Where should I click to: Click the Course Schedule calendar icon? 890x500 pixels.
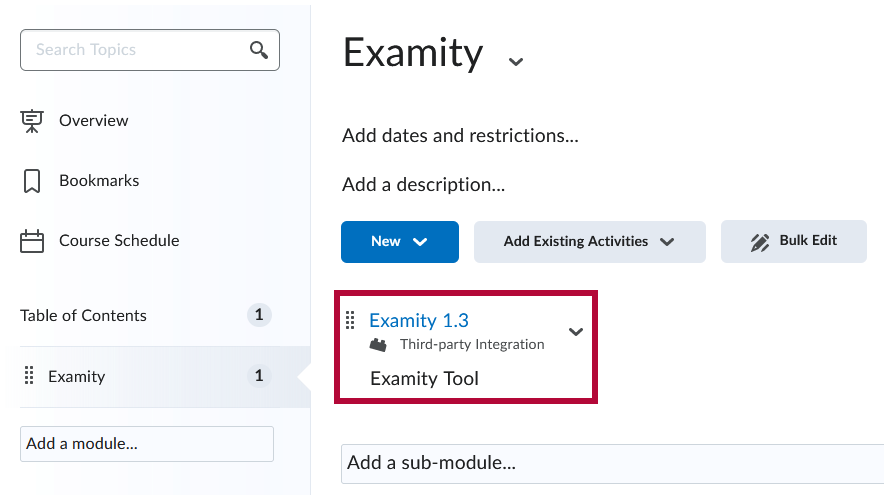[x=32, y=241]
